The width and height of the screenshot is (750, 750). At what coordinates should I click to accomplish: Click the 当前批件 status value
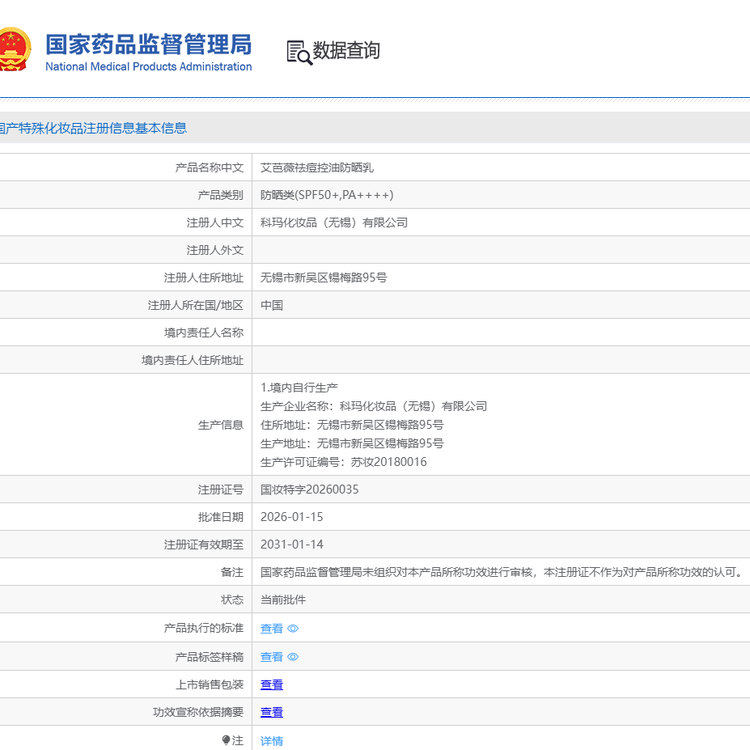pyautogui.click(x=283, y=600)
